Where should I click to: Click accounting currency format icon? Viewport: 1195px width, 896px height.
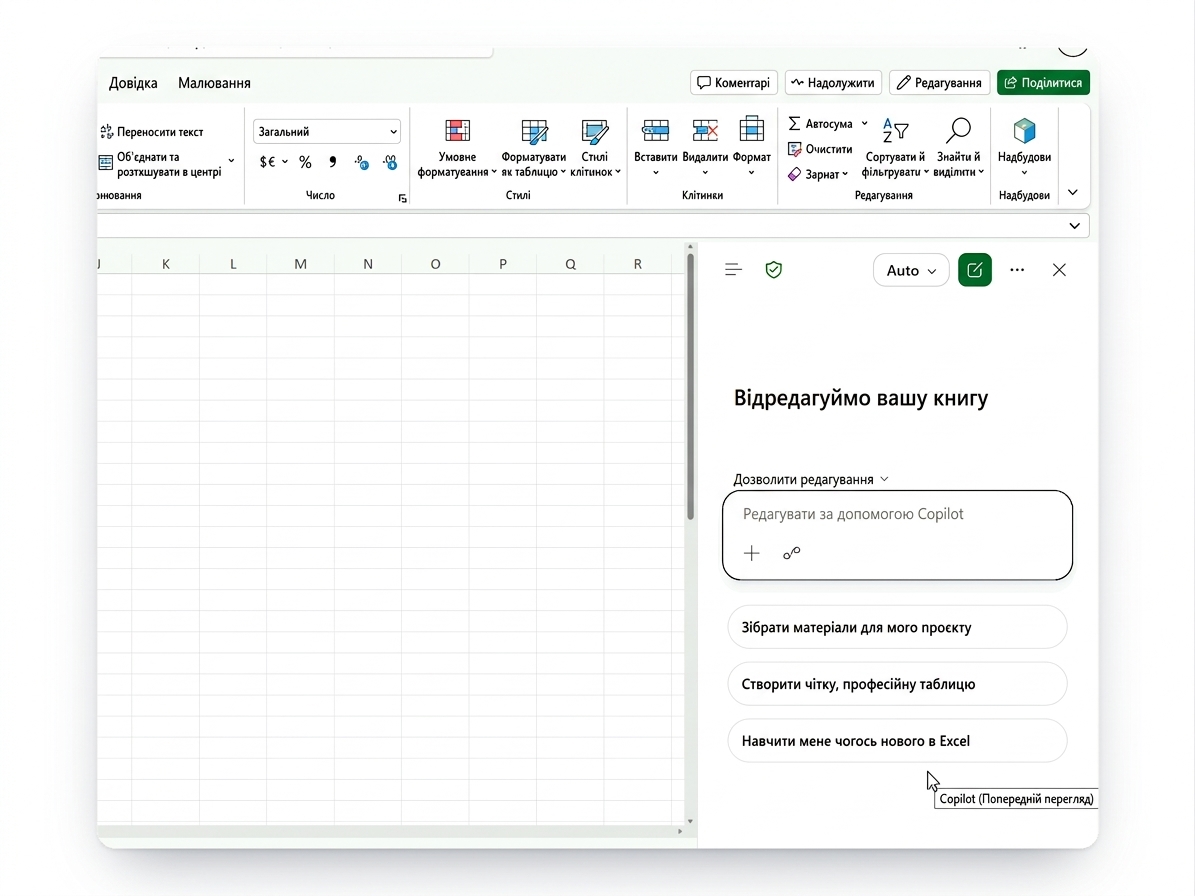click(x=268, y=162)
